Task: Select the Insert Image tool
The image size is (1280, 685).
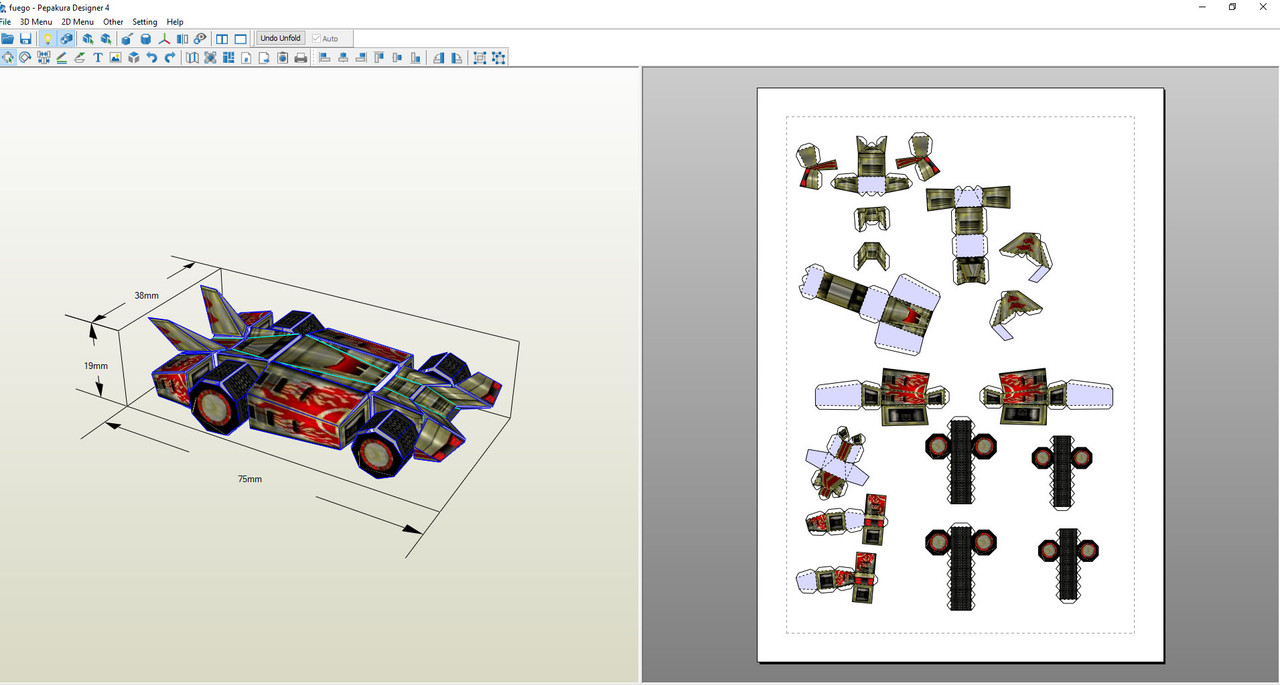Action: [115, 58]
